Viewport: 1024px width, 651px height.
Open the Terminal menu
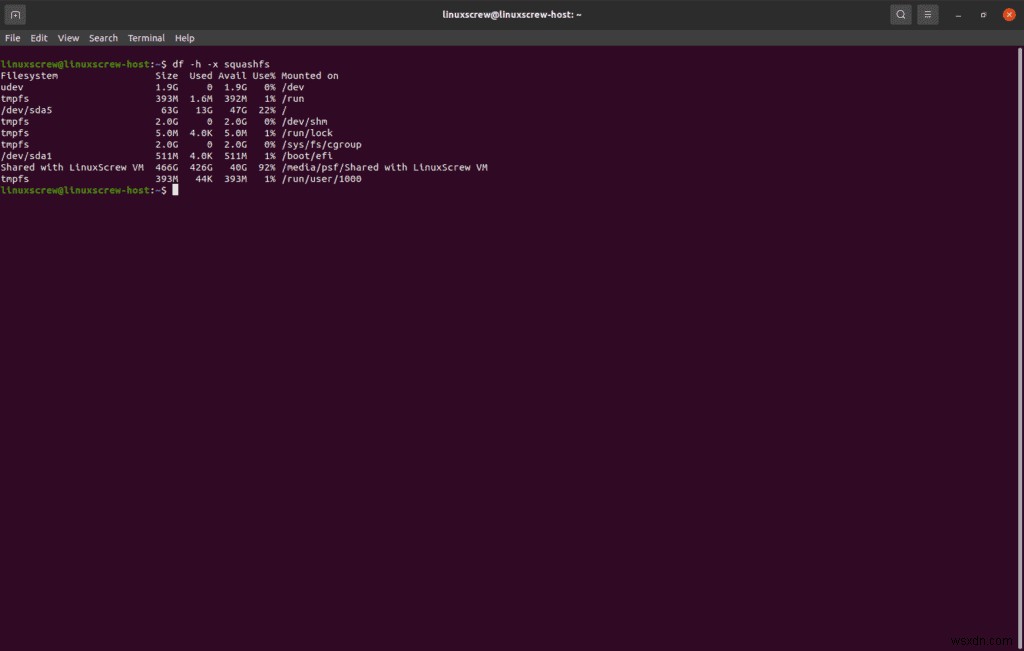(x=146, y=37)
